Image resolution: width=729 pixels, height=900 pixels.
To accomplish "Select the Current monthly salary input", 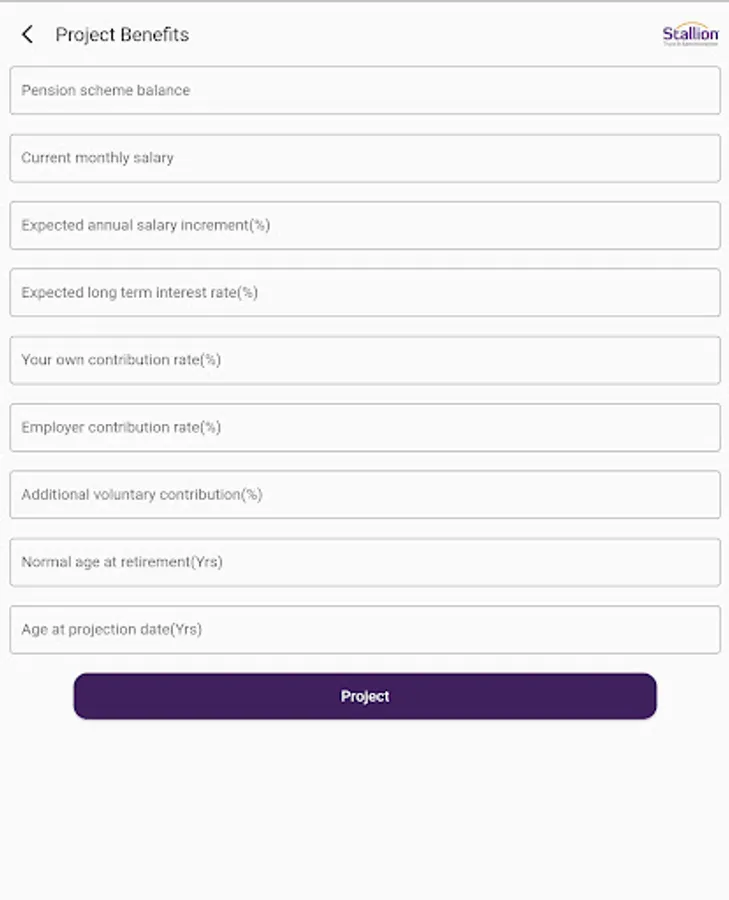I will (365, 158).
